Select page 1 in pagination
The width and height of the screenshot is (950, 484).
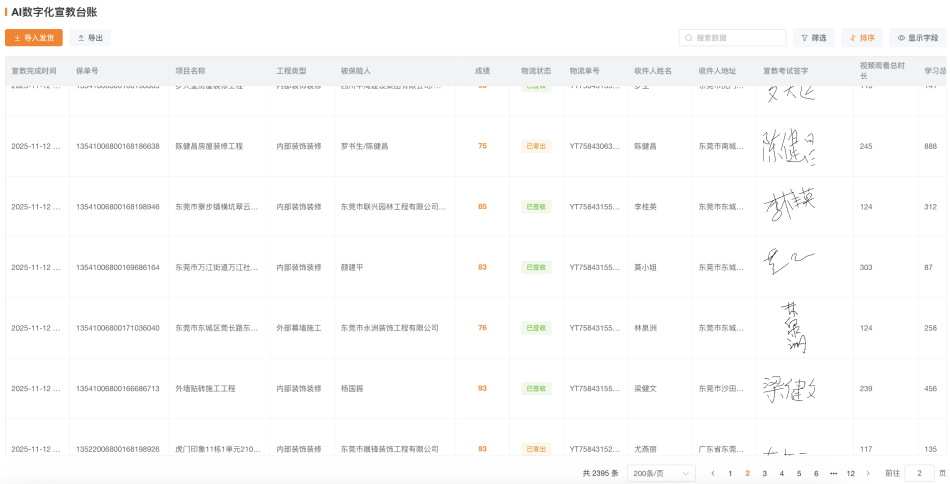click(730, 473)
